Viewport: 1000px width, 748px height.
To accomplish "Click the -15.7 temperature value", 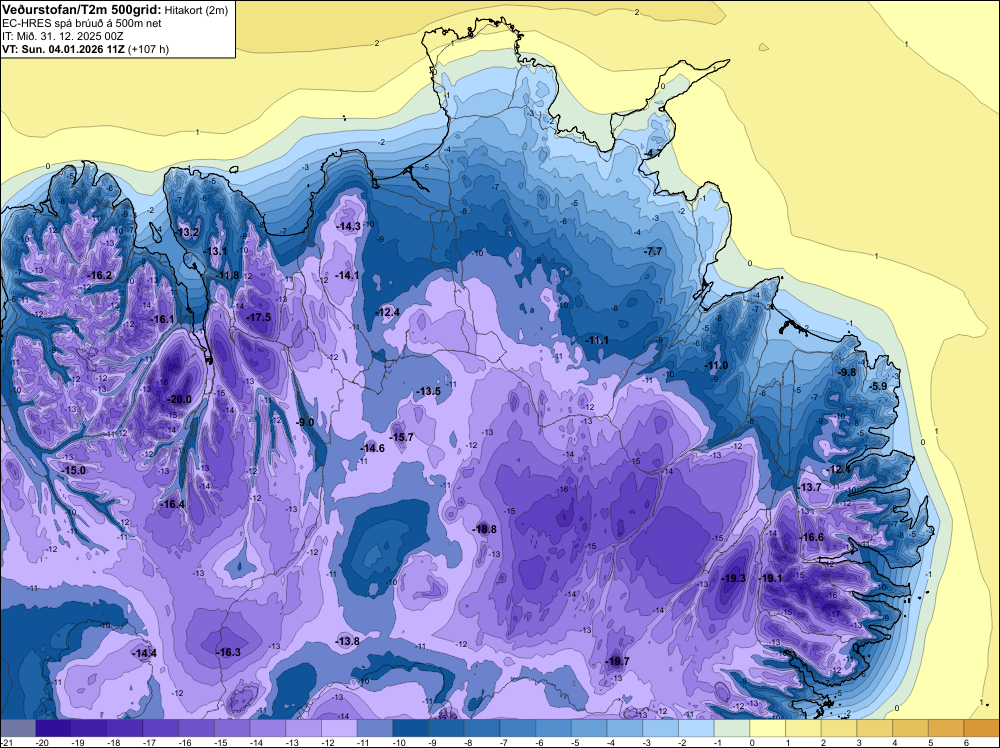I will [x=402, y=437].
